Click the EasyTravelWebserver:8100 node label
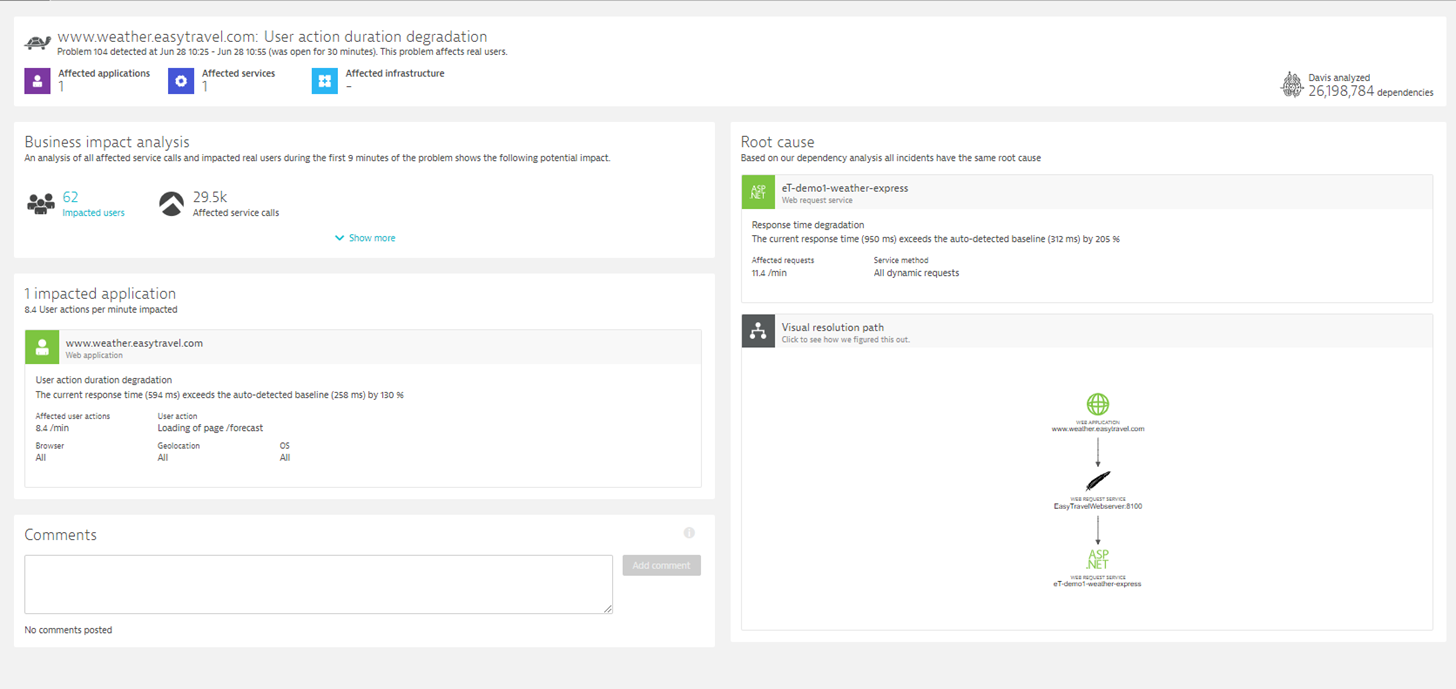 (1098, 506)
